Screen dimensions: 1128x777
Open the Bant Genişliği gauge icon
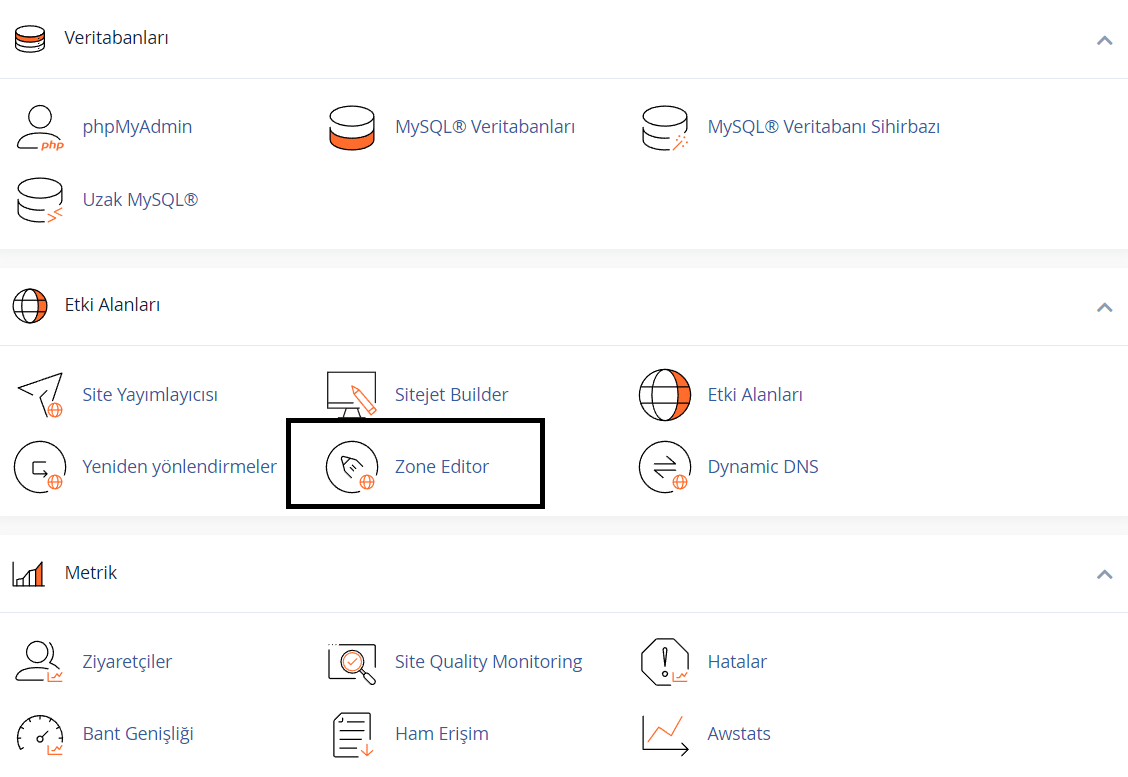[x=40, y=735]
